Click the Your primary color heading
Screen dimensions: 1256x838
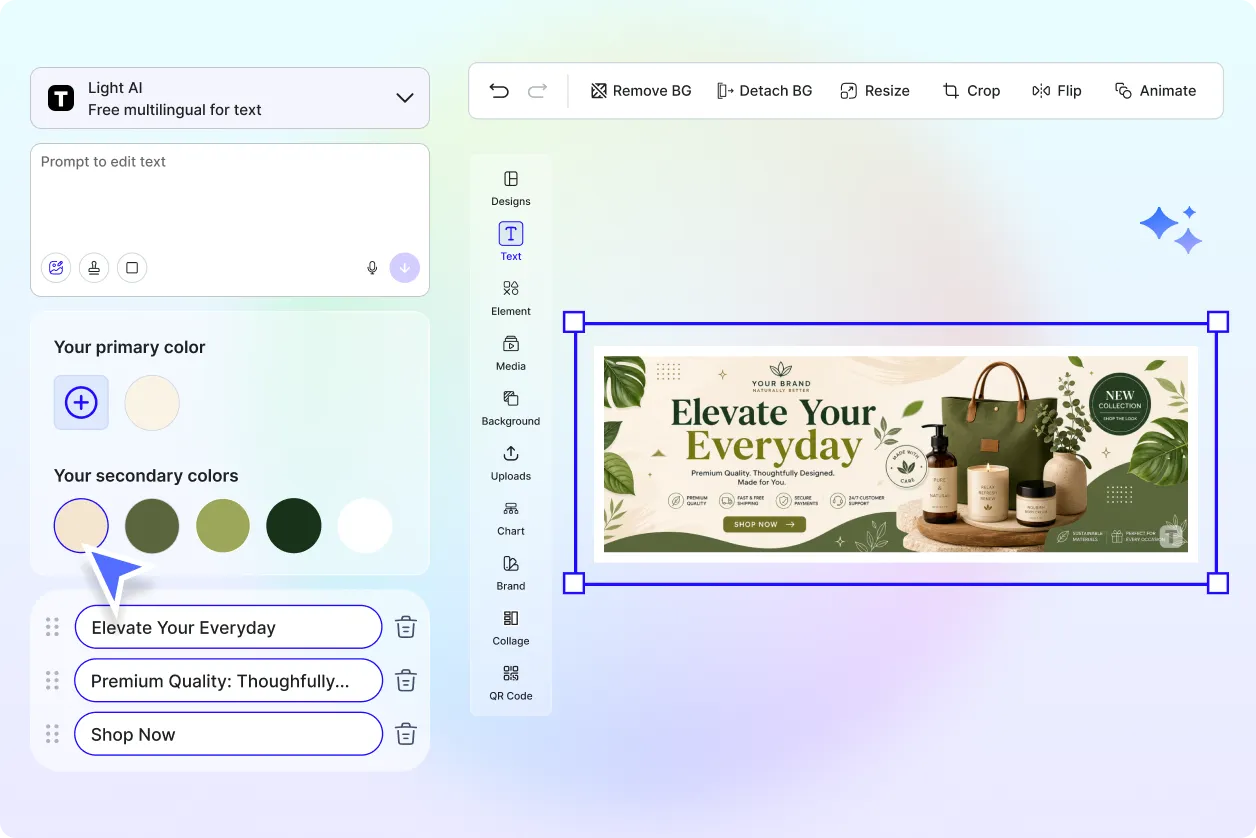[130, 347]
